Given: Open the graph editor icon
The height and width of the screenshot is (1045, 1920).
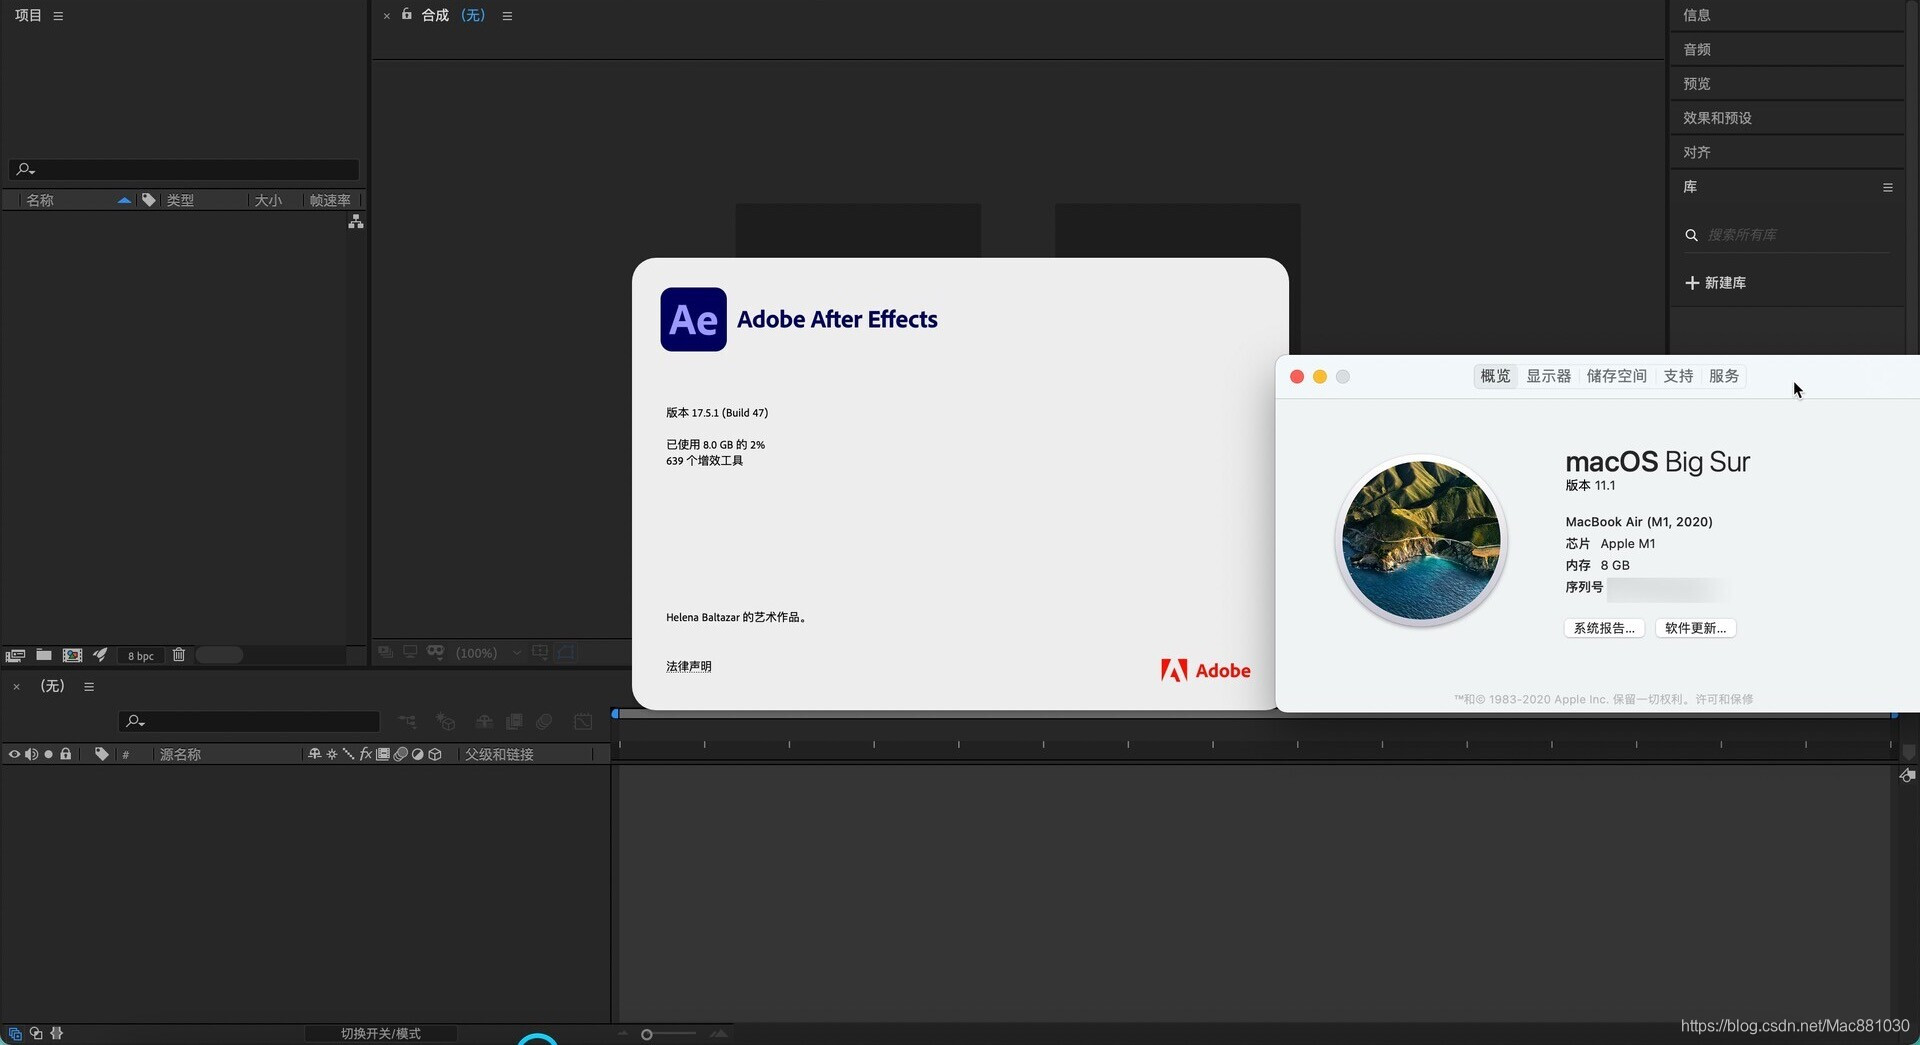Looking at the screenshot, I should (583, 721).
